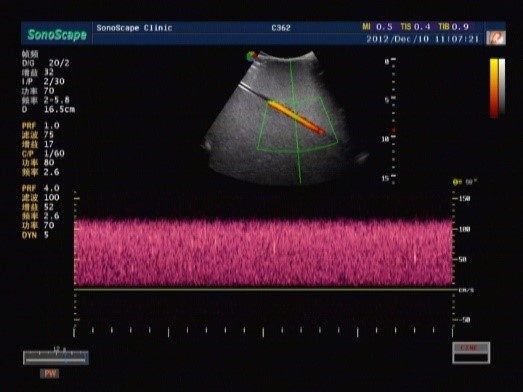Screen dimensions: 523x392
Task: Click the colored needle flow inside the ROI
Action: (295, 117)
